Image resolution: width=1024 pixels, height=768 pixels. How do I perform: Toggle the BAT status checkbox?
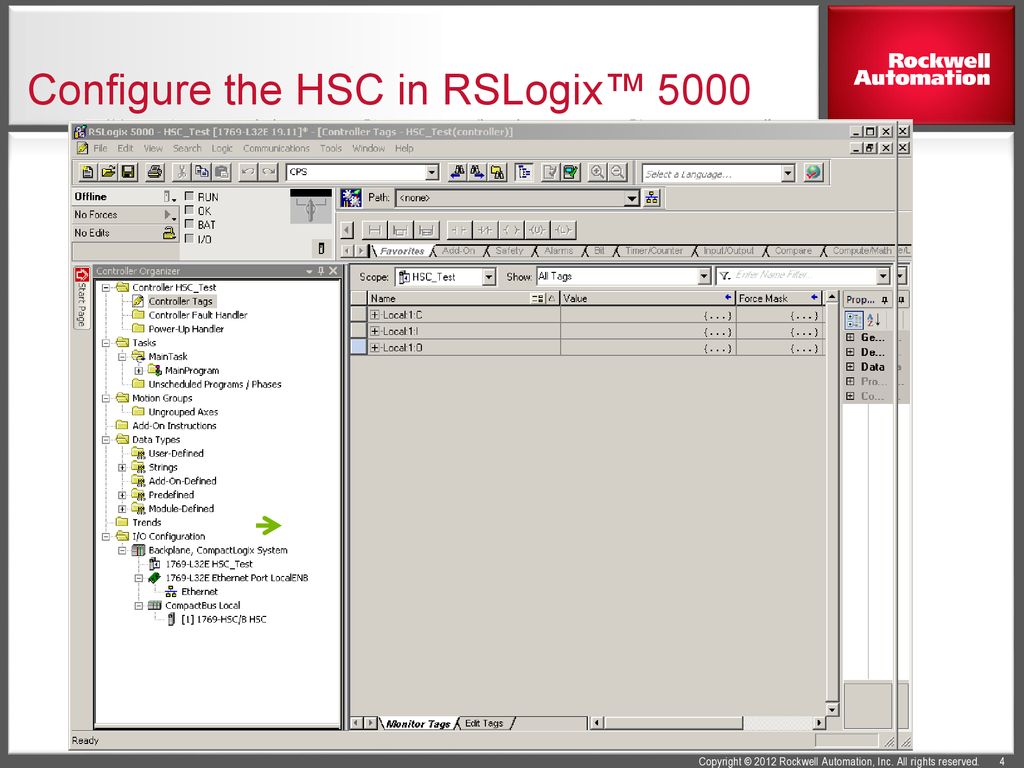pos(189,224)
